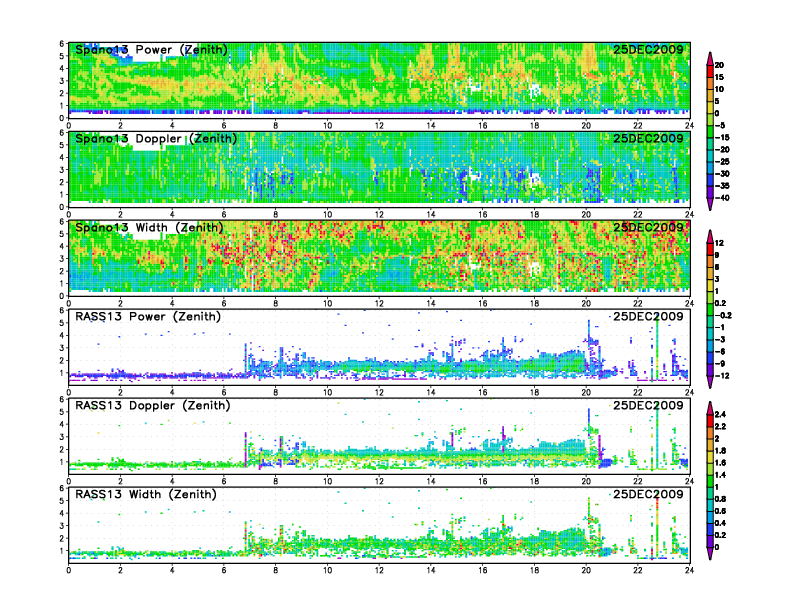Click the 0.8 label on the bottom color bar
Viewport: 792px width, 612px height.
coord(720,499)
